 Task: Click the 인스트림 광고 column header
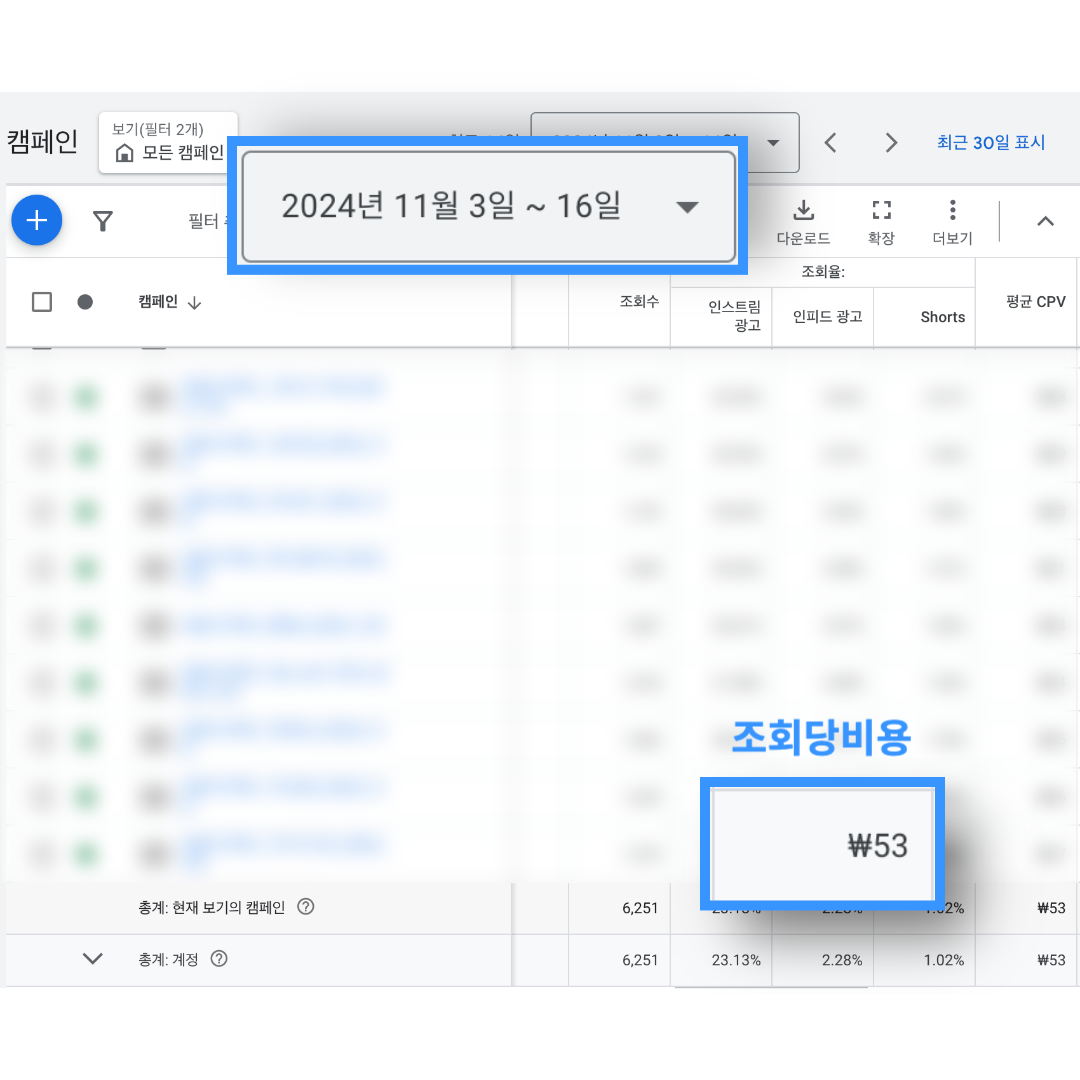734,315
